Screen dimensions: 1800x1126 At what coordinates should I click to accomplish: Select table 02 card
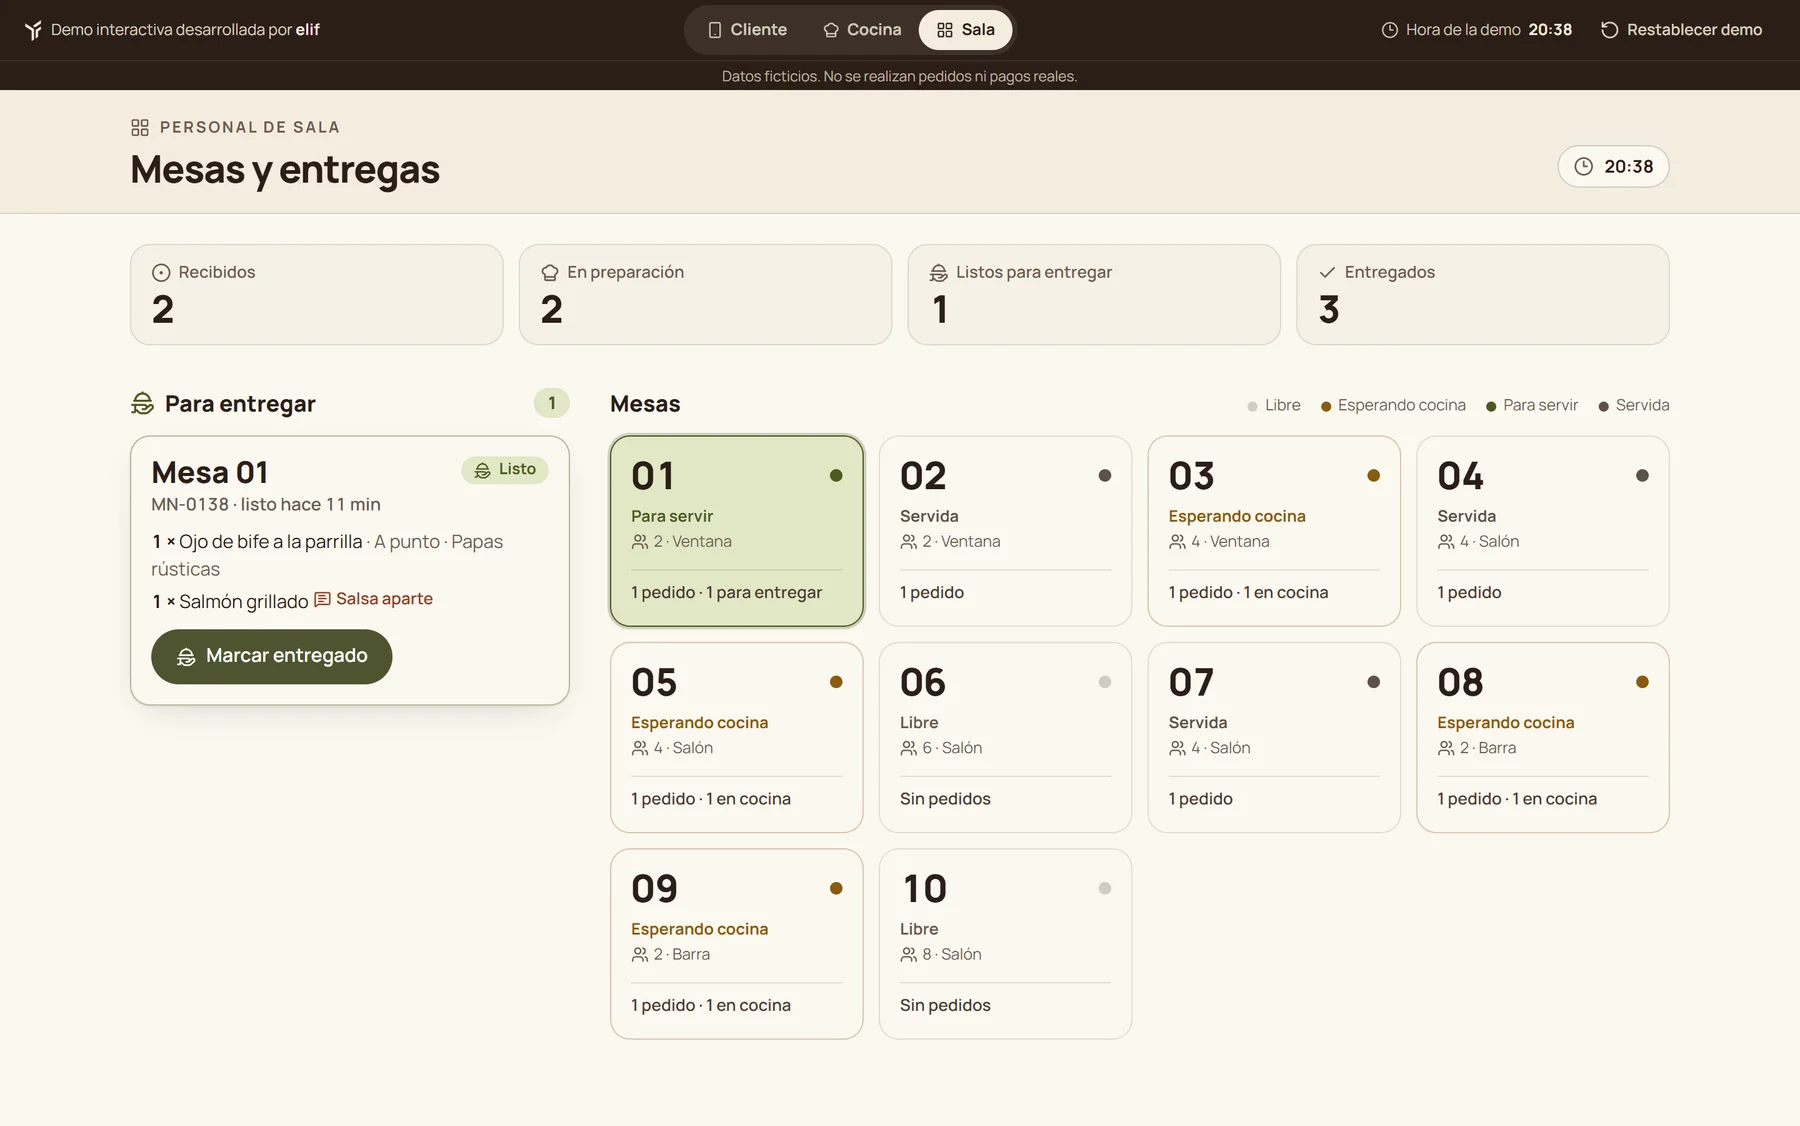(1005, 531)
